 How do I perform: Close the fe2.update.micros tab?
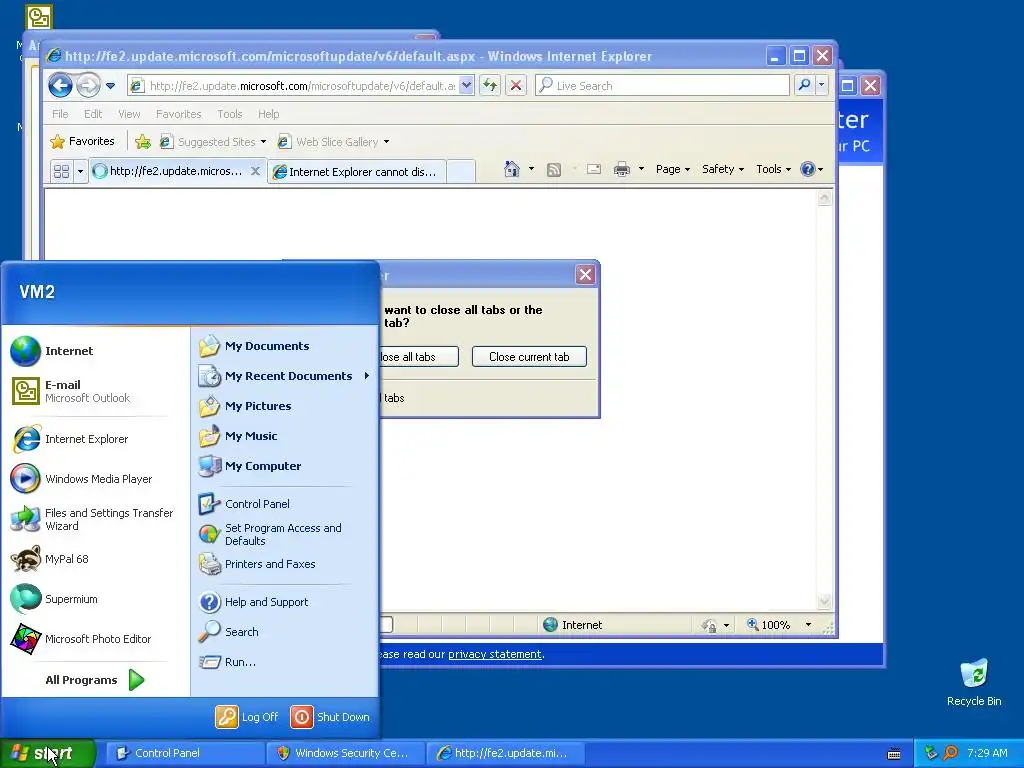(255, 171)
